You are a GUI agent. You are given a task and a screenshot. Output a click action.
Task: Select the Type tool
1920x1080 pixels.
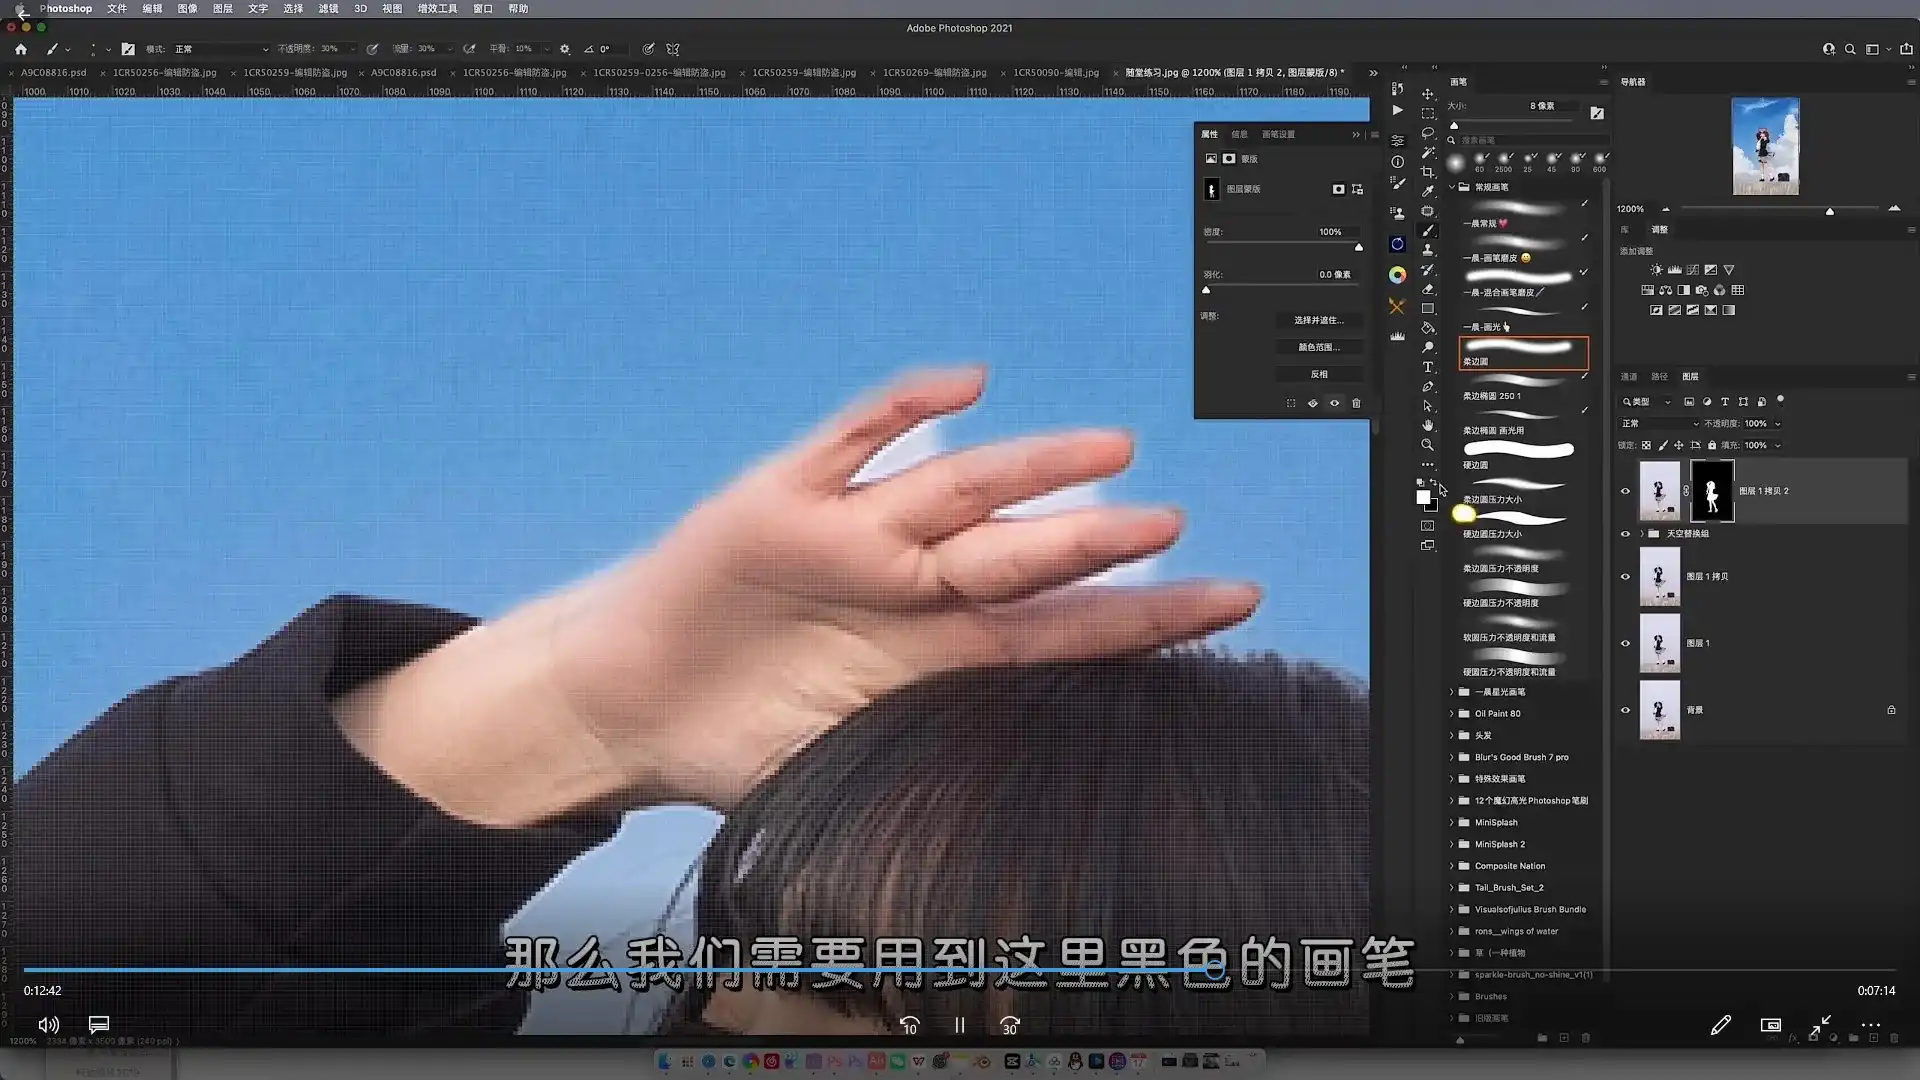(1428, 367)
